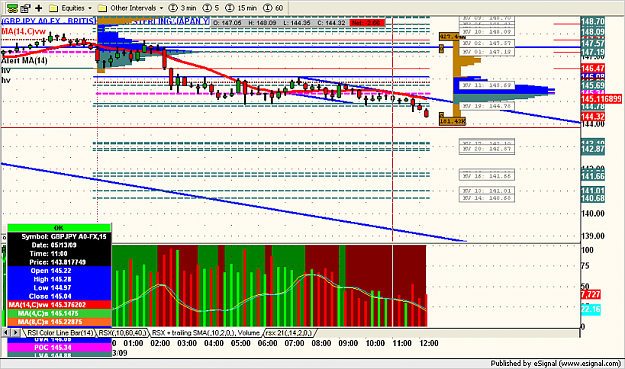Click the 148.70 price axis label
Image resolution: width=625 pixels, height=369 pixels.
(x=593, y=22)
